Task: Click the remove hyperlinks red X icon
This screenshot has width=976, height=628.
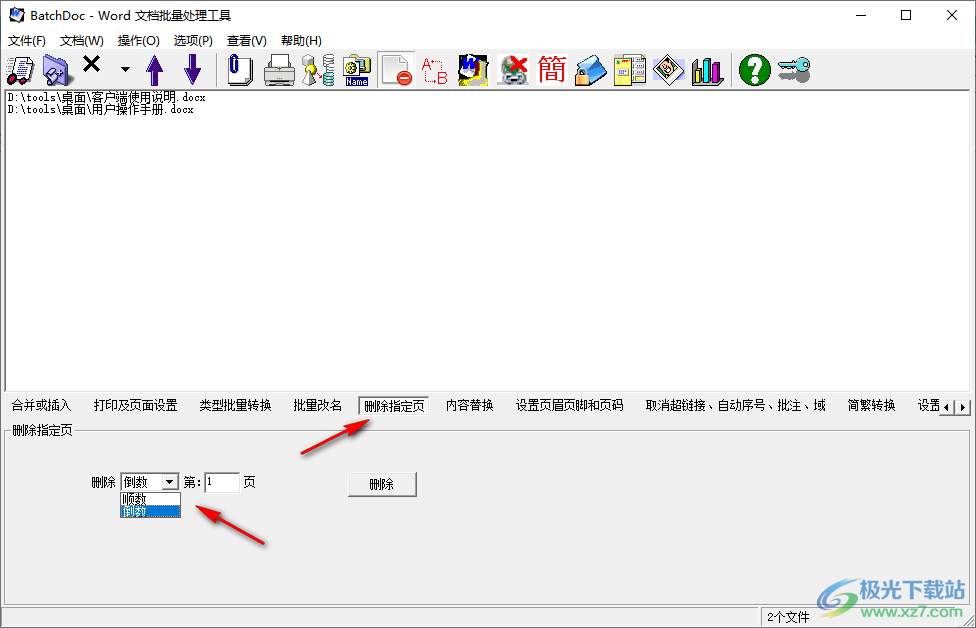Action: (512, 70)
